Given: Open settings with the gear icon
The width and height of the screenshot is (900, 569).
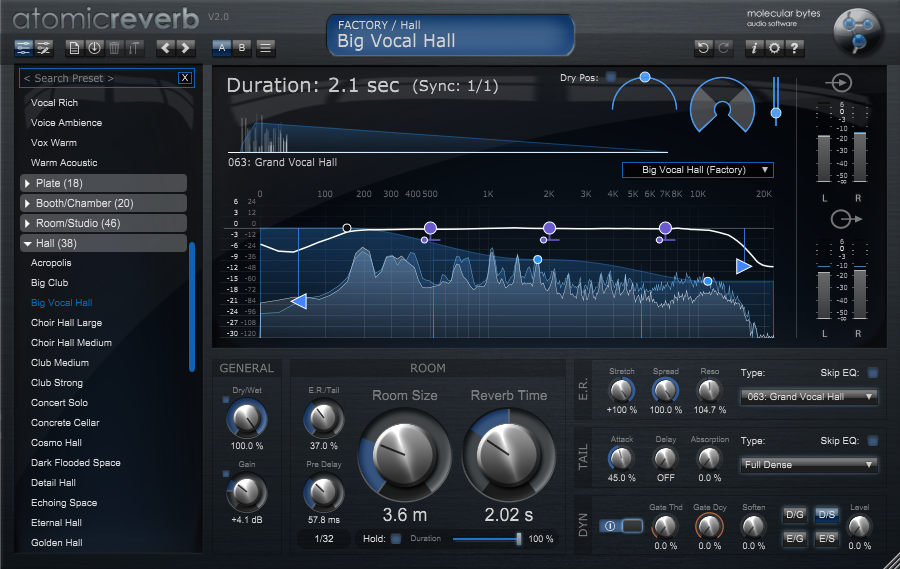Looking at the screenshot, I should point(775,47).
